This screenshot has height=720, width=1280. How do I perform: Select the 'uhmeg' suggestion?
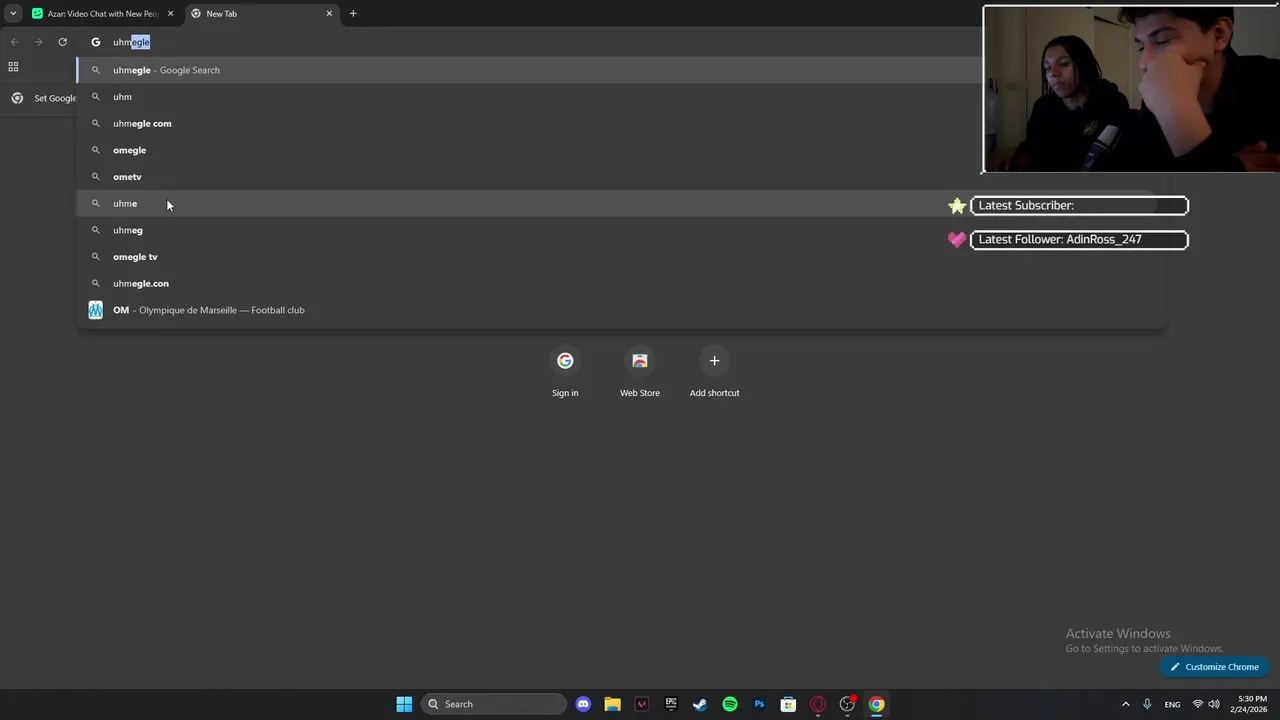pyautogui.click(x=621, y=230)
